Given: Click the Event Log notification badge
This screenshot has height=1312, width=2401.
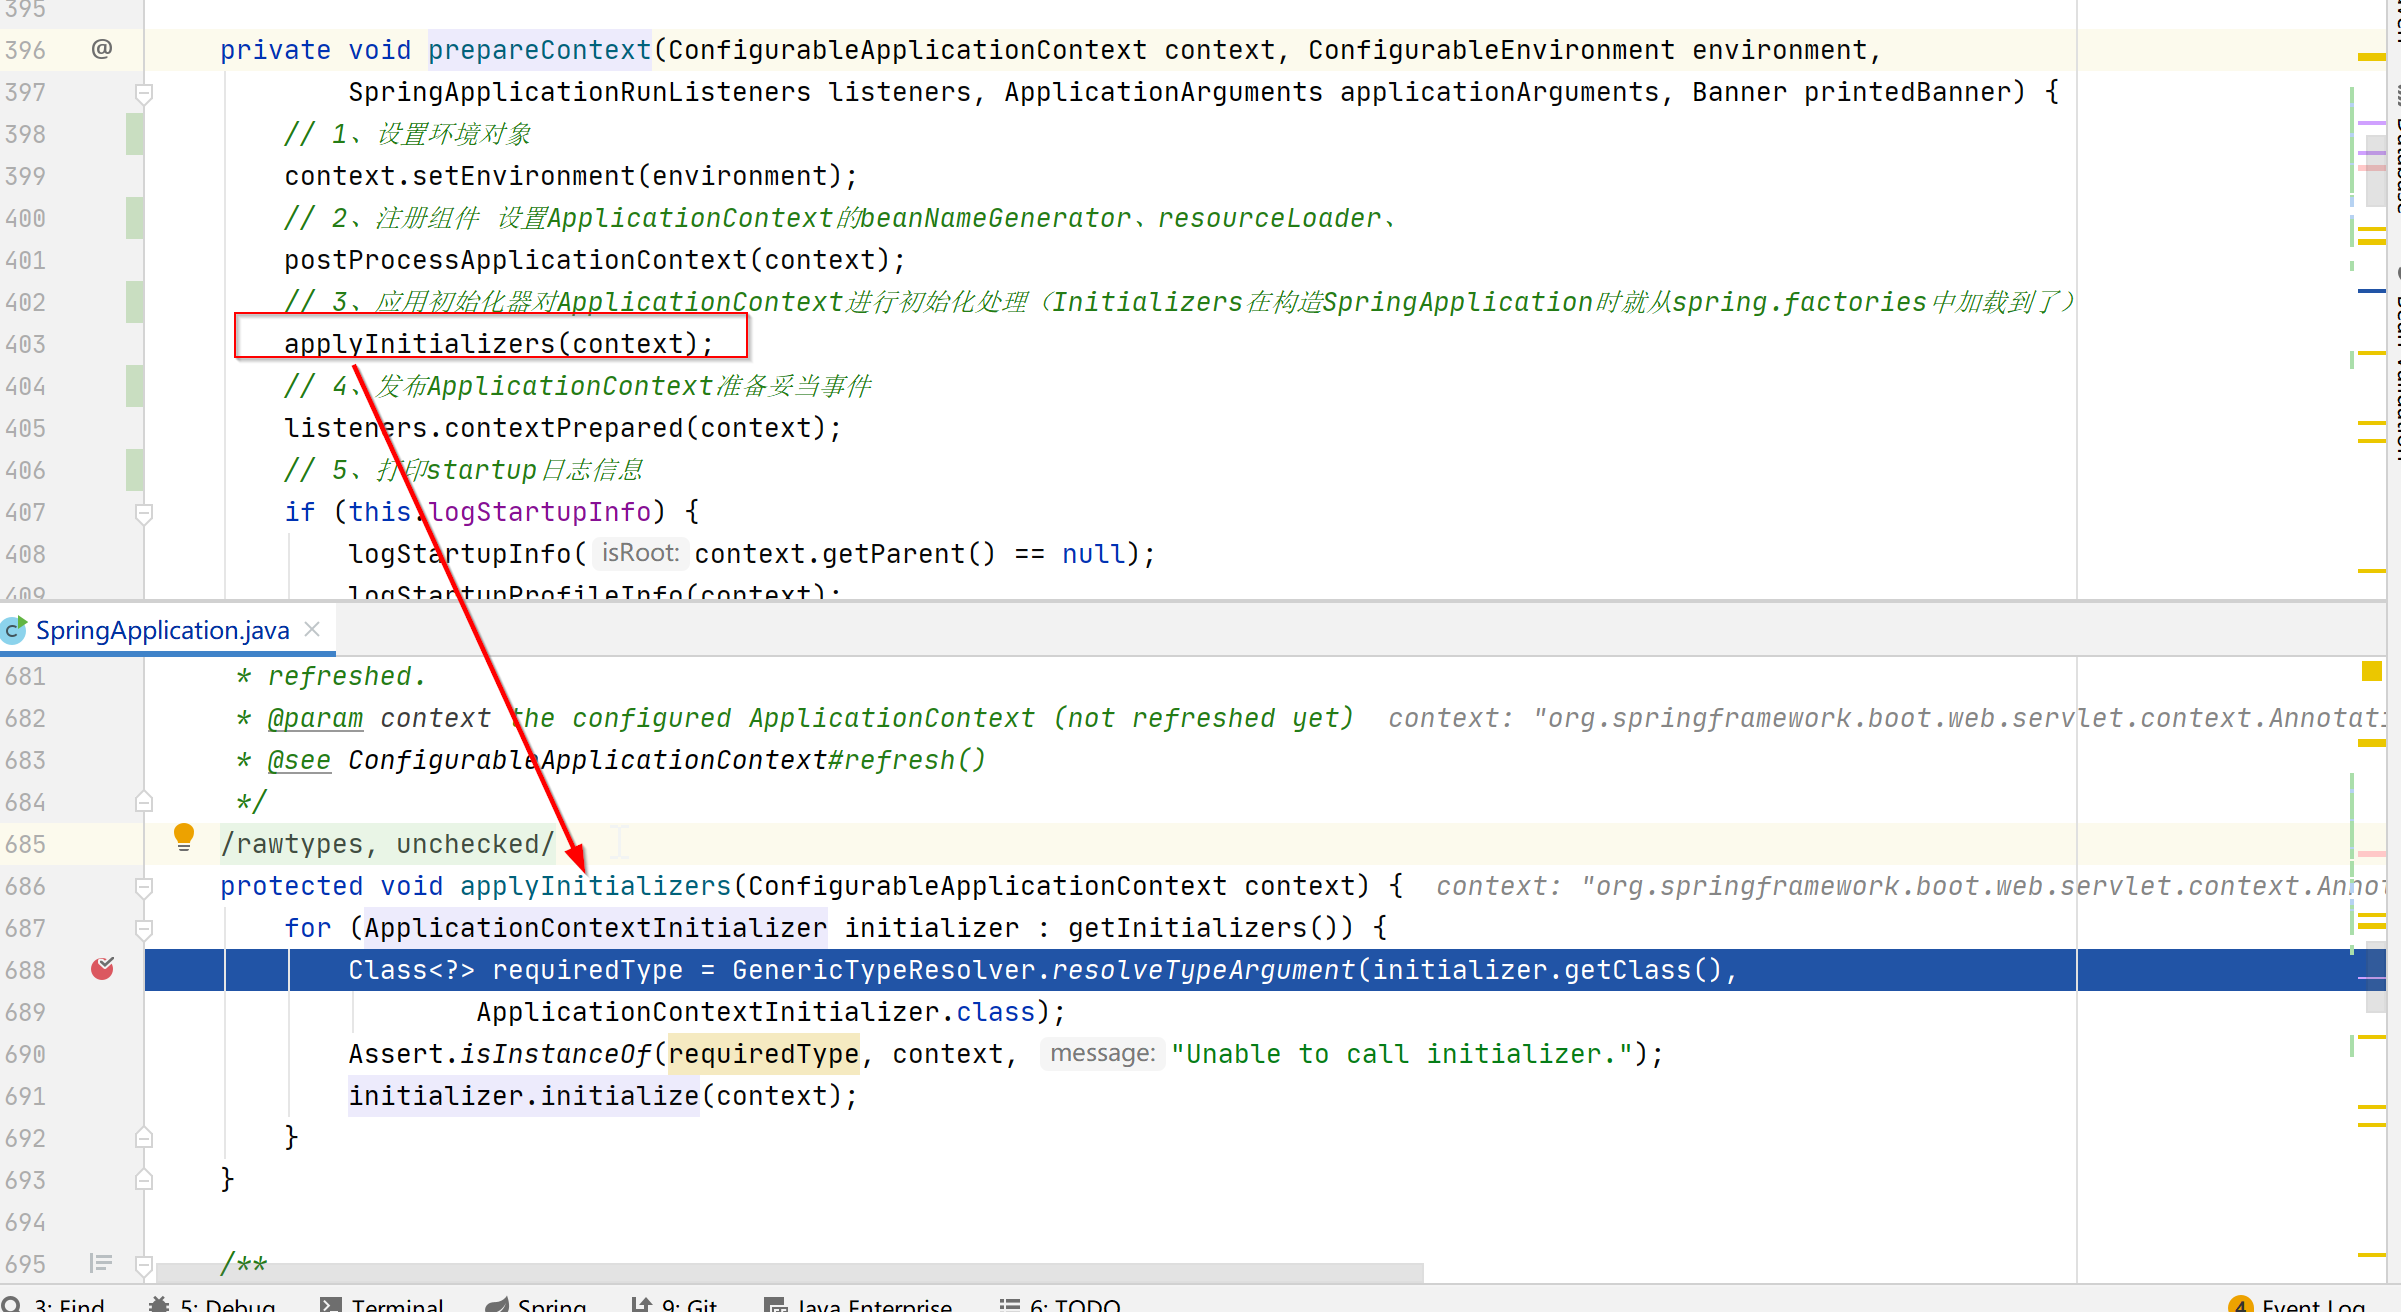Looking at the screenshot, I should (2241, 1304).
